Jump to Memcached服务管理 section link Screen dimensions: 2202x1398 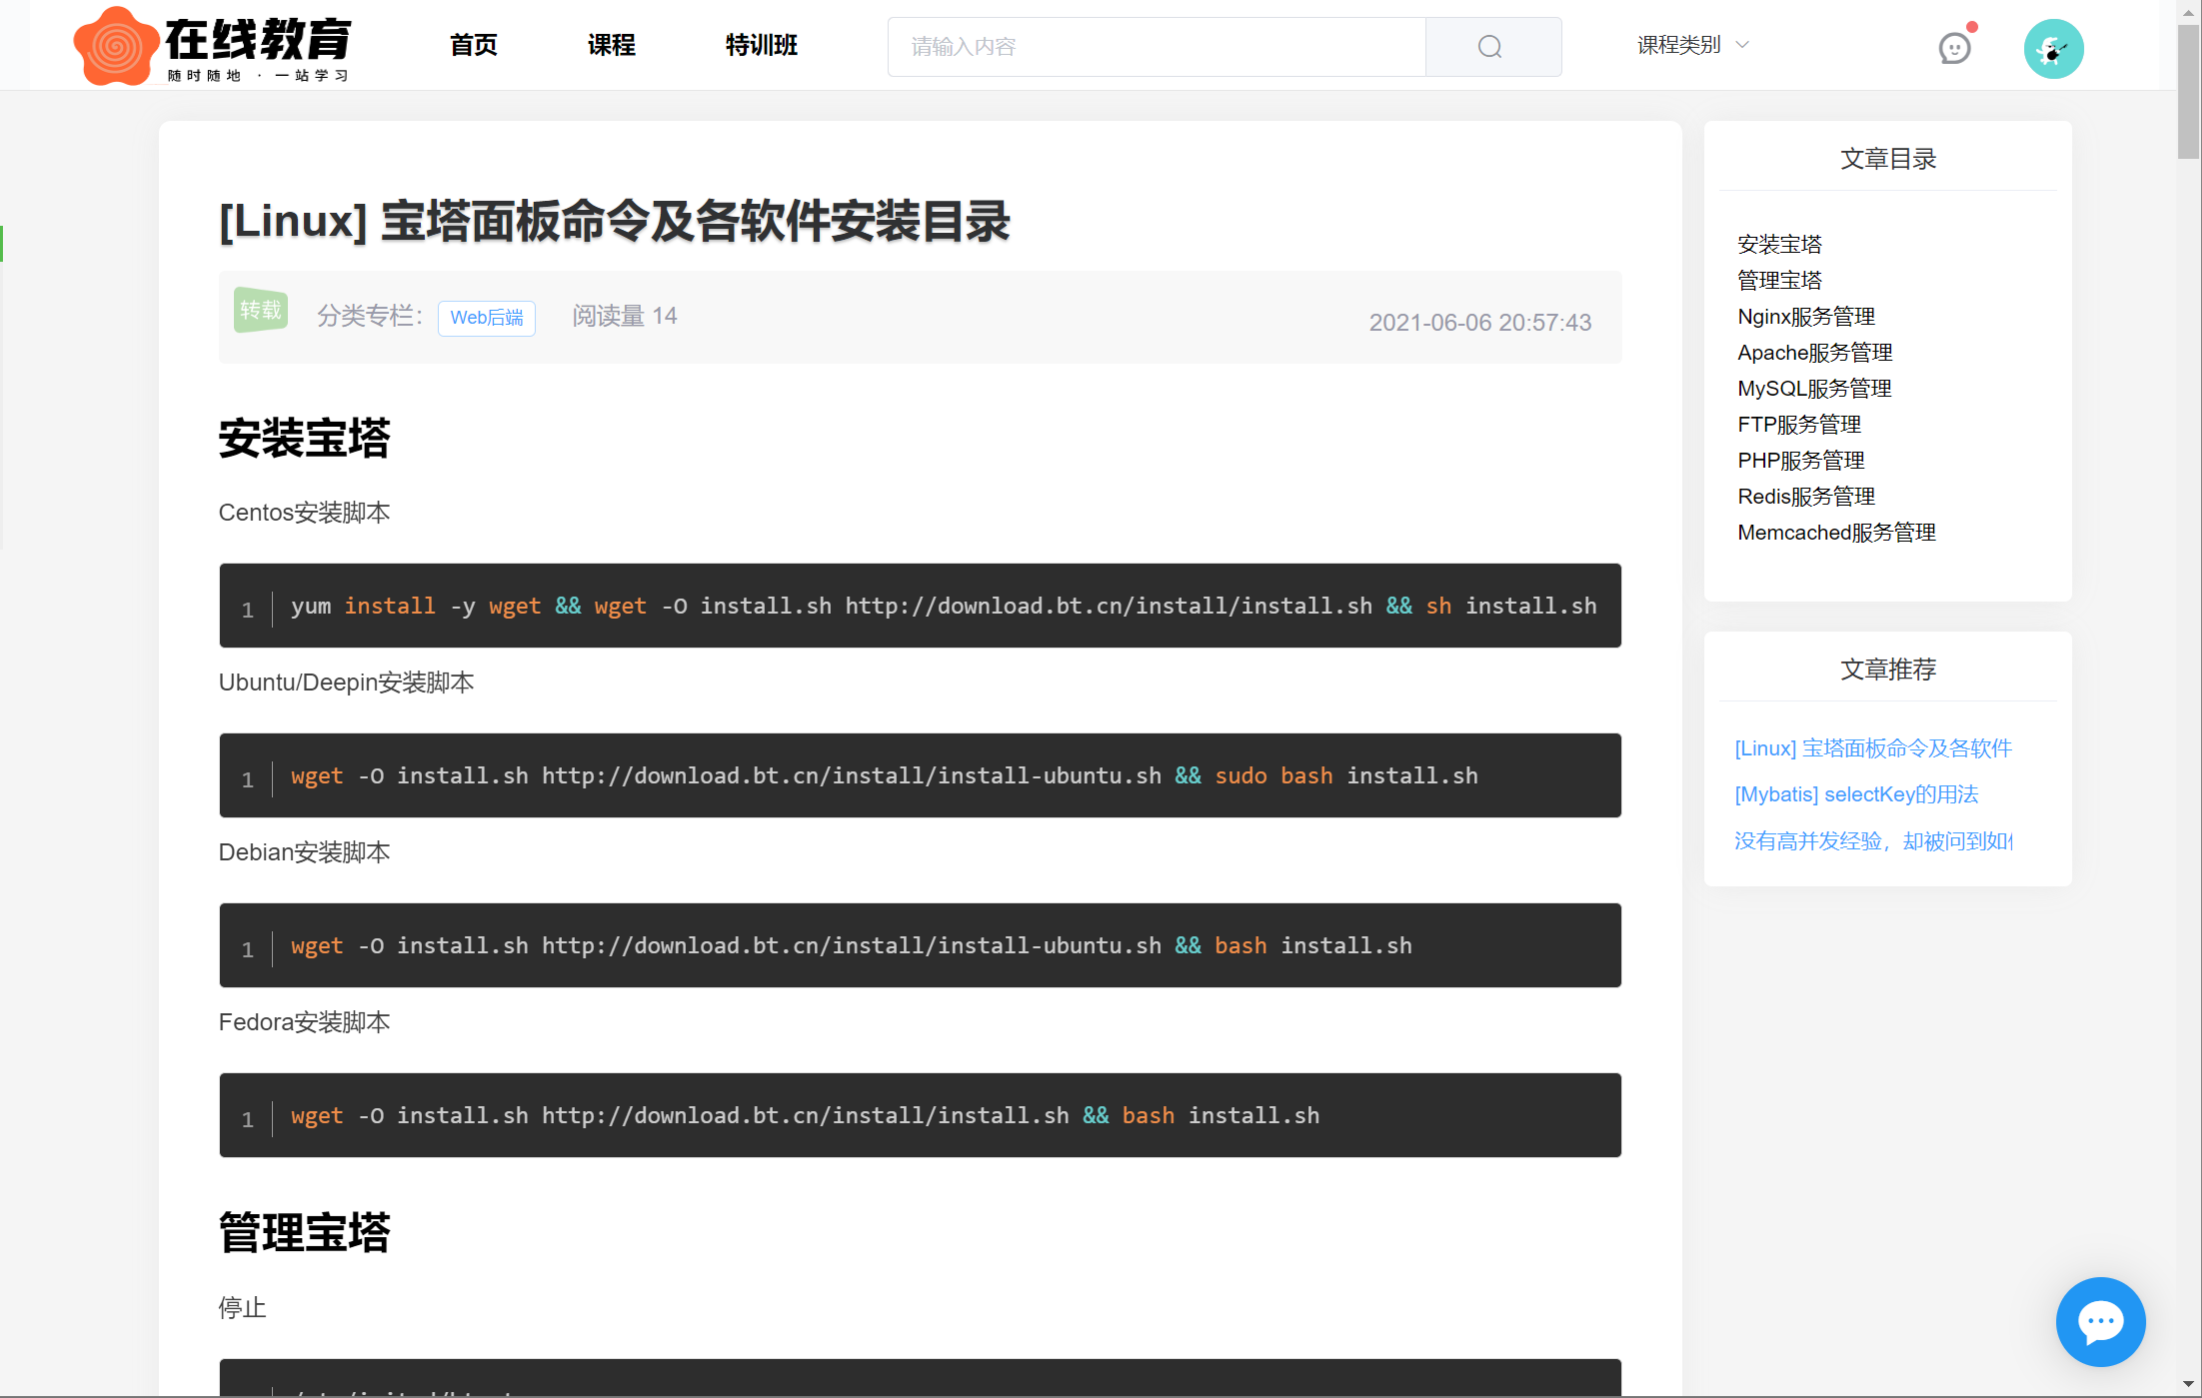pos(1836,533)
